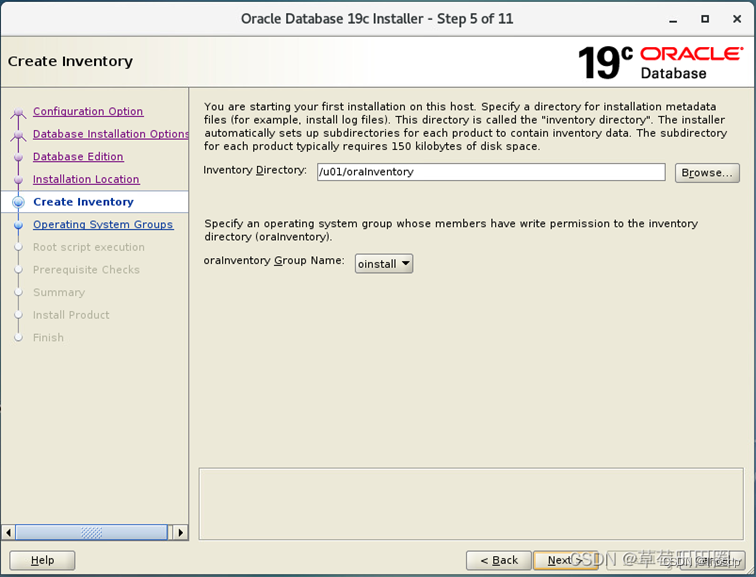This screenshot has width=756, height=577.
Task: Click the Inventory Directory text field
Action: [491, 172]
